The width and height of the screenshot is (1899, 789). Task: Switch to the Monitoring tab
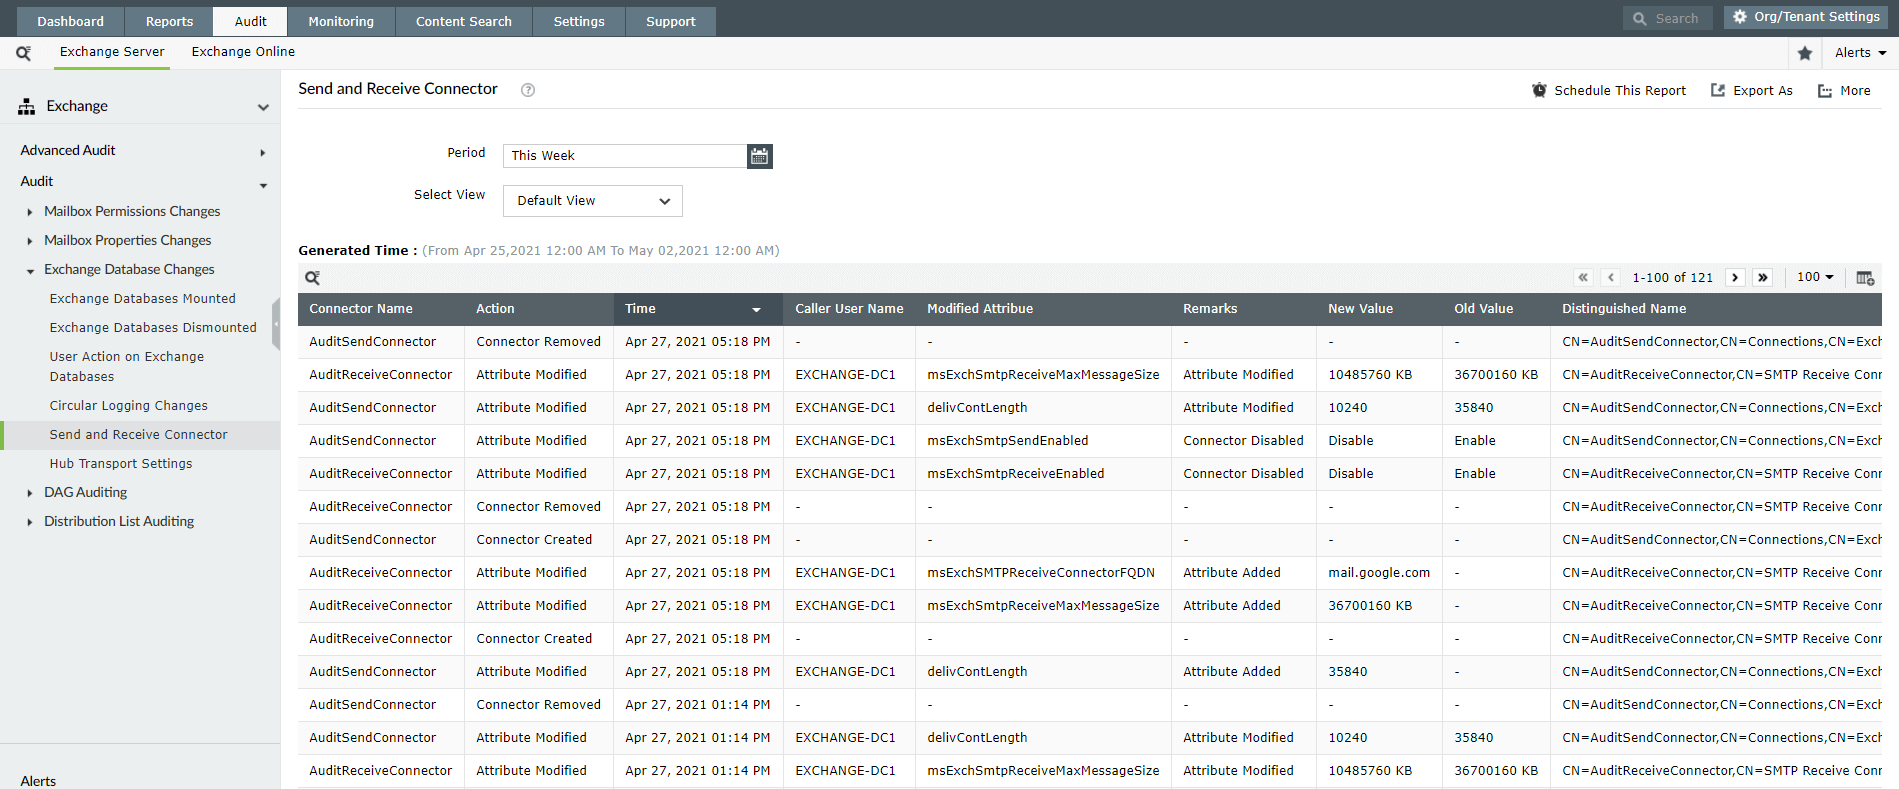point(341,21)
